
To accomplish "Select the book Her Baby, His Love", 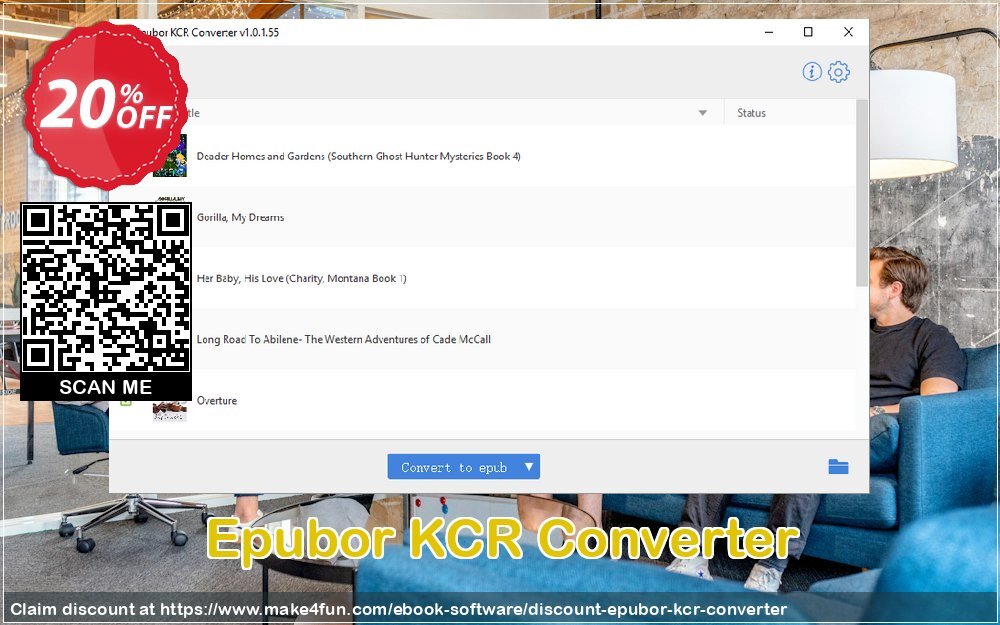I will coord(301,279).
